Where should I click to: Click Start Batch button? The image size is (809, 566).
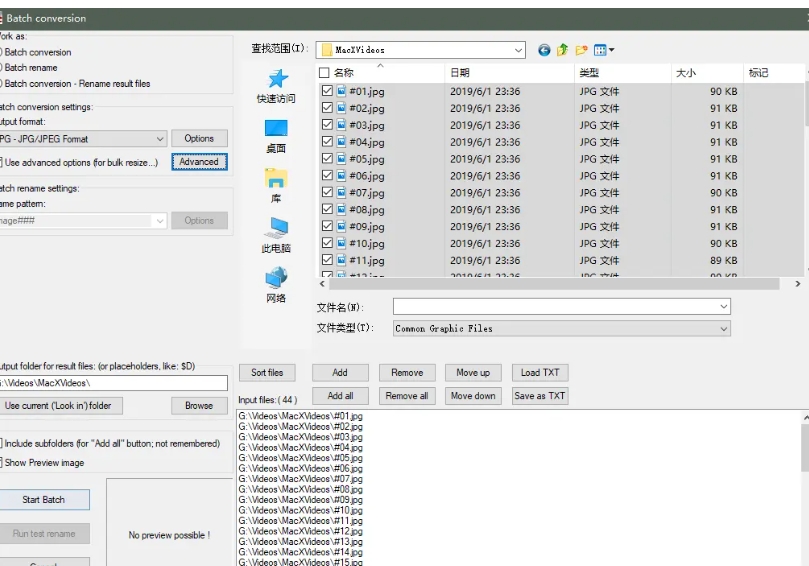44,500
